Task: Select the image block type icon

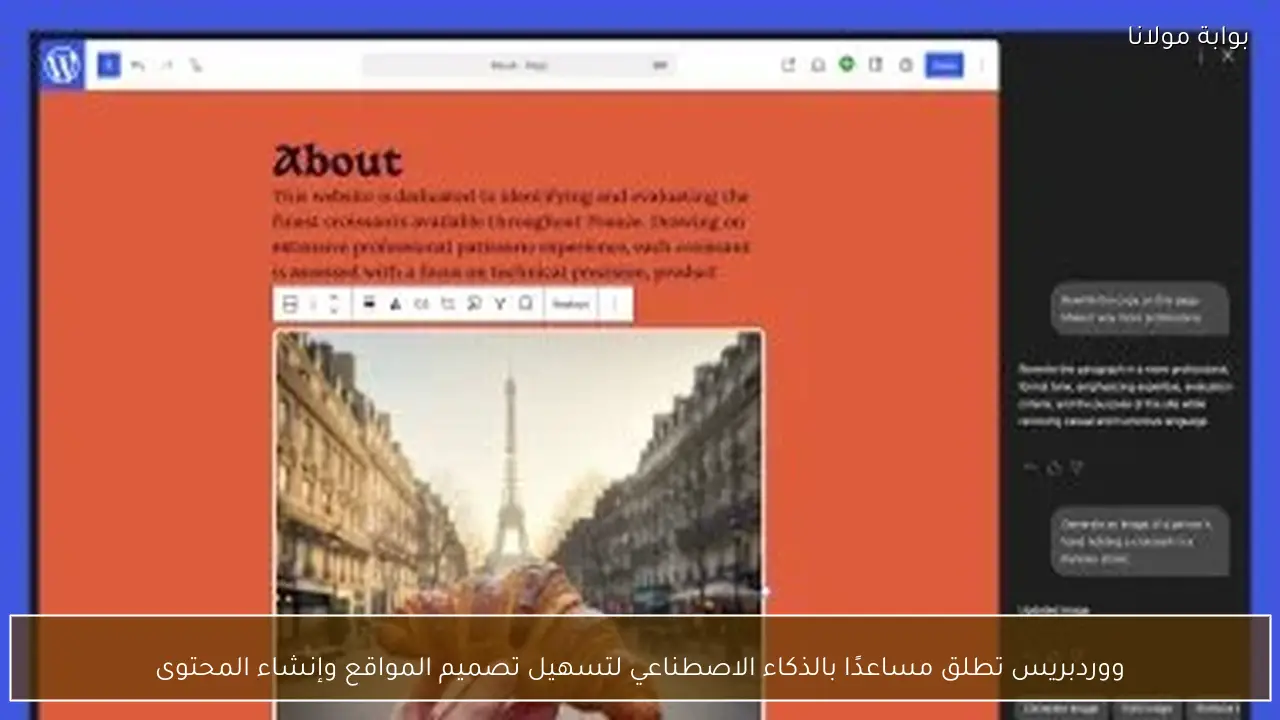Action: tap(289, 304)
